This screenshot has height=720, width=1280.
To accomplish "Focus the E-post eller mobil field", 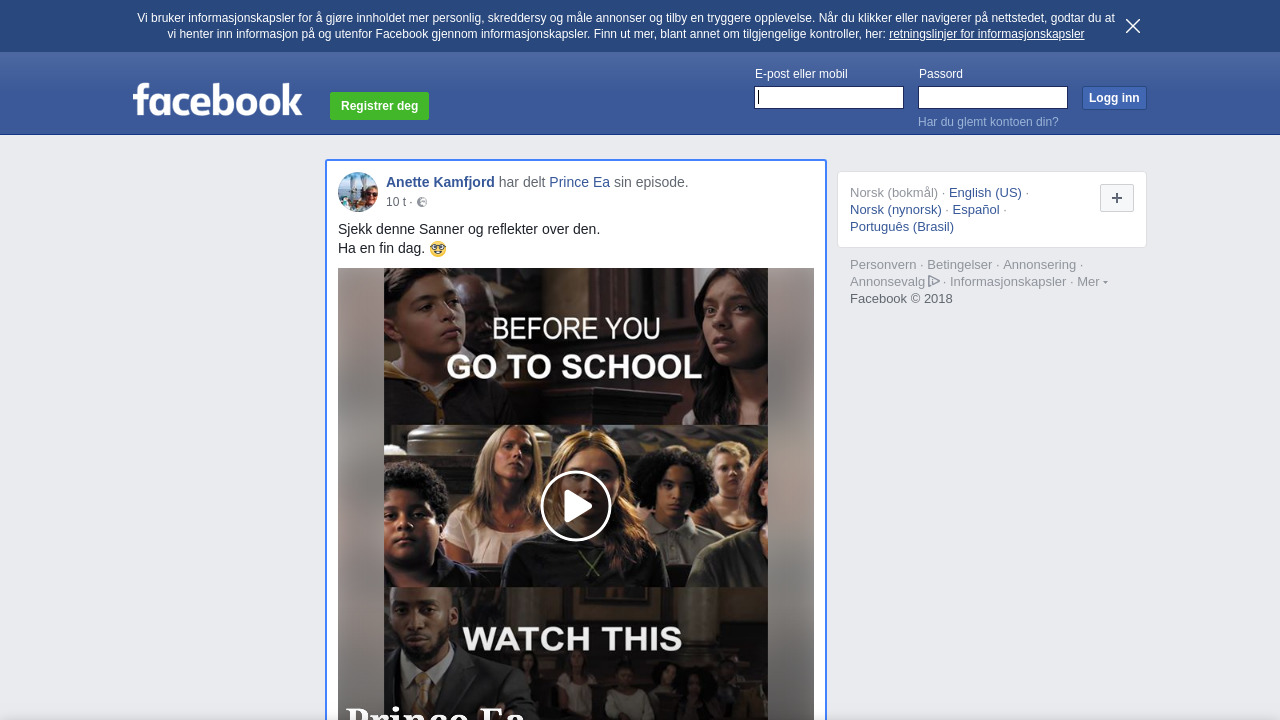I will pyautogui.click(x=829, y=97).
